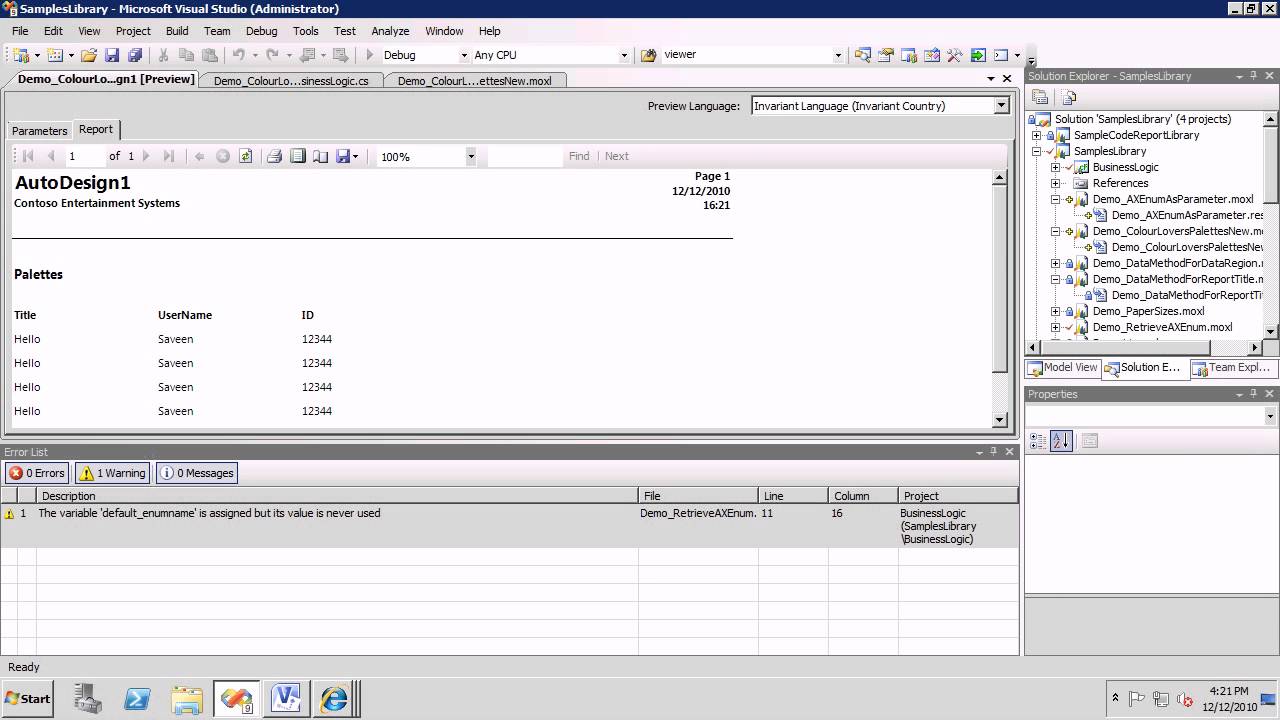Sort error list by Description column
The image size is (1280, 720).
click(338, 495)
